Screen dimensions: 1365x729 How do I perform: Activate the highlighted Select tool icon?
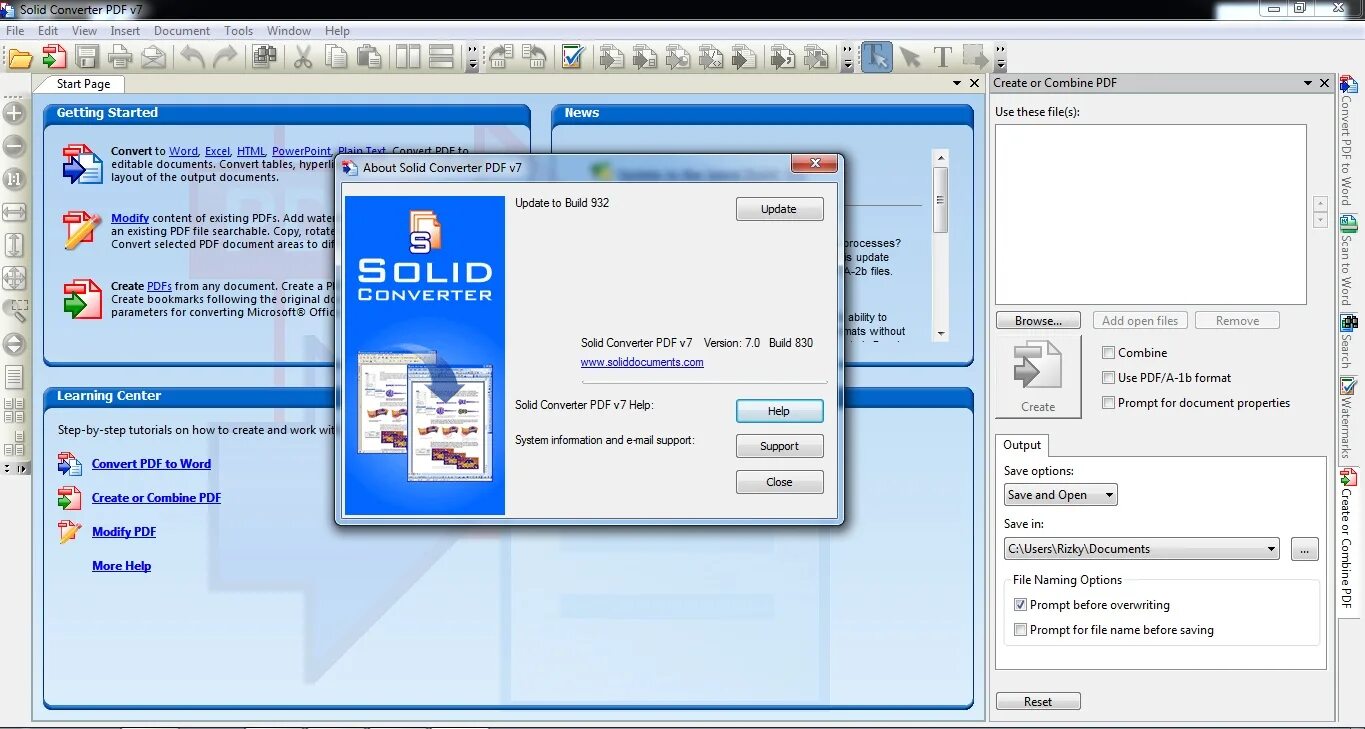click(x=876, y=57)
